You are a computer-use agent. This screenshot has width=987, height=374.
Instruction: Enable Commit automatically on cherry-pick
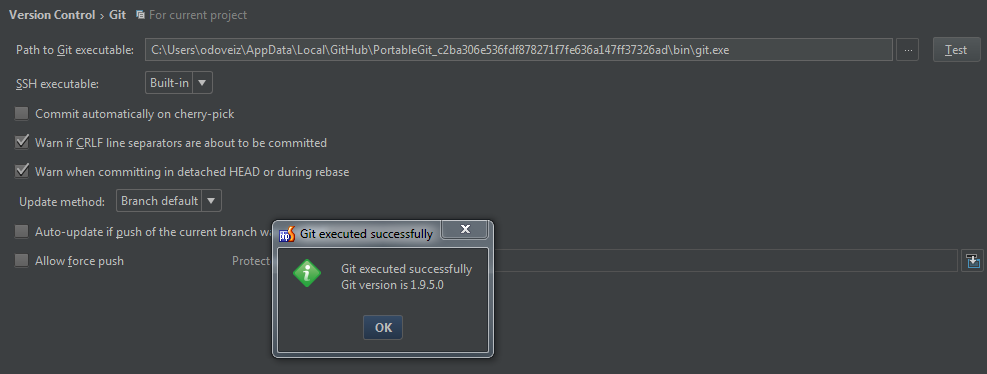pyautogui.click(x=21, y=114)
